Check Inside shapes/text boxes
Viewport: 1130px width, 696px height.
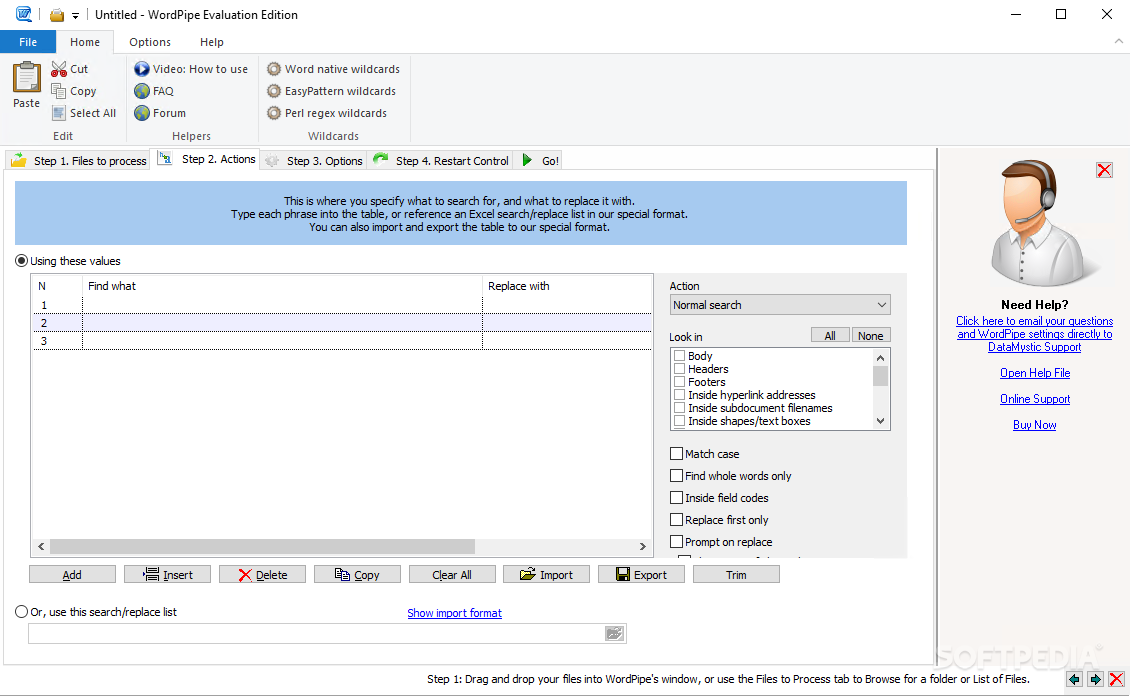click(x=679, y=421)
